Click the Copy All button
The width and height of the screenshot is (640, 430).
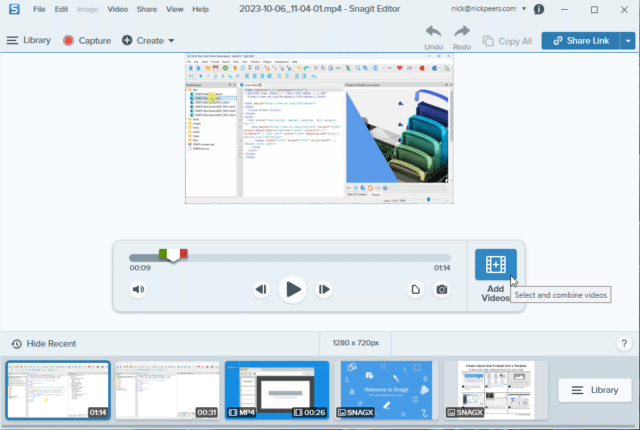click(x=507, y=41)
